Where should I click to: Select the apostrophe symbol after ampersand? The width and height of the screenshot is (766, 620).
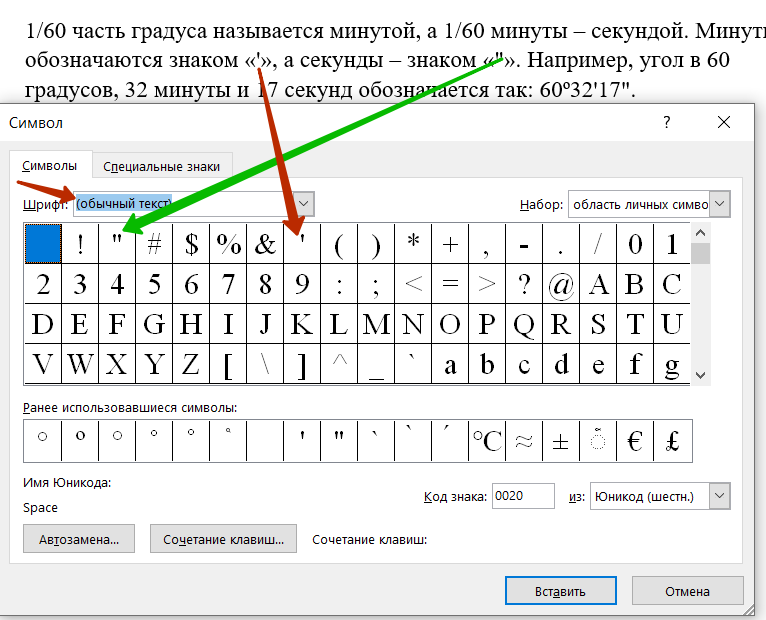point(302,243)
